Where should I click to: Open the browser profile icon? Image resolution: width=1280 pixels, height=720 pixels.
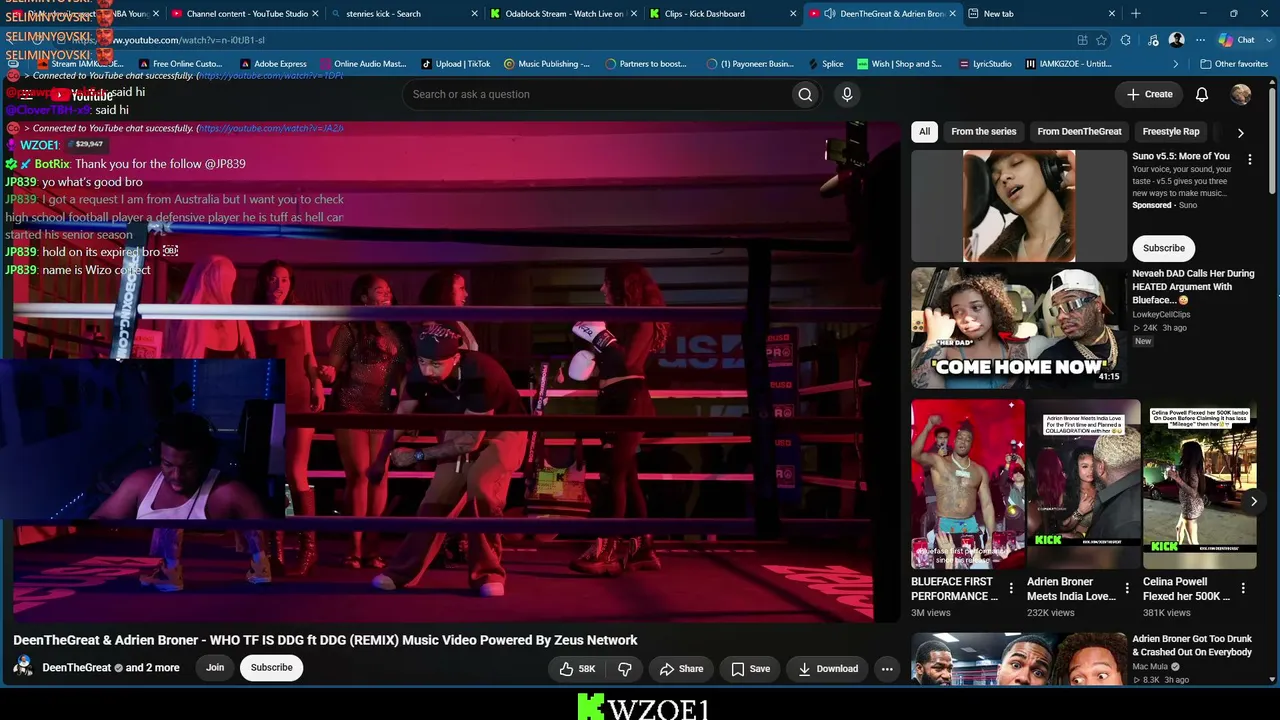tap(1176, 40)
